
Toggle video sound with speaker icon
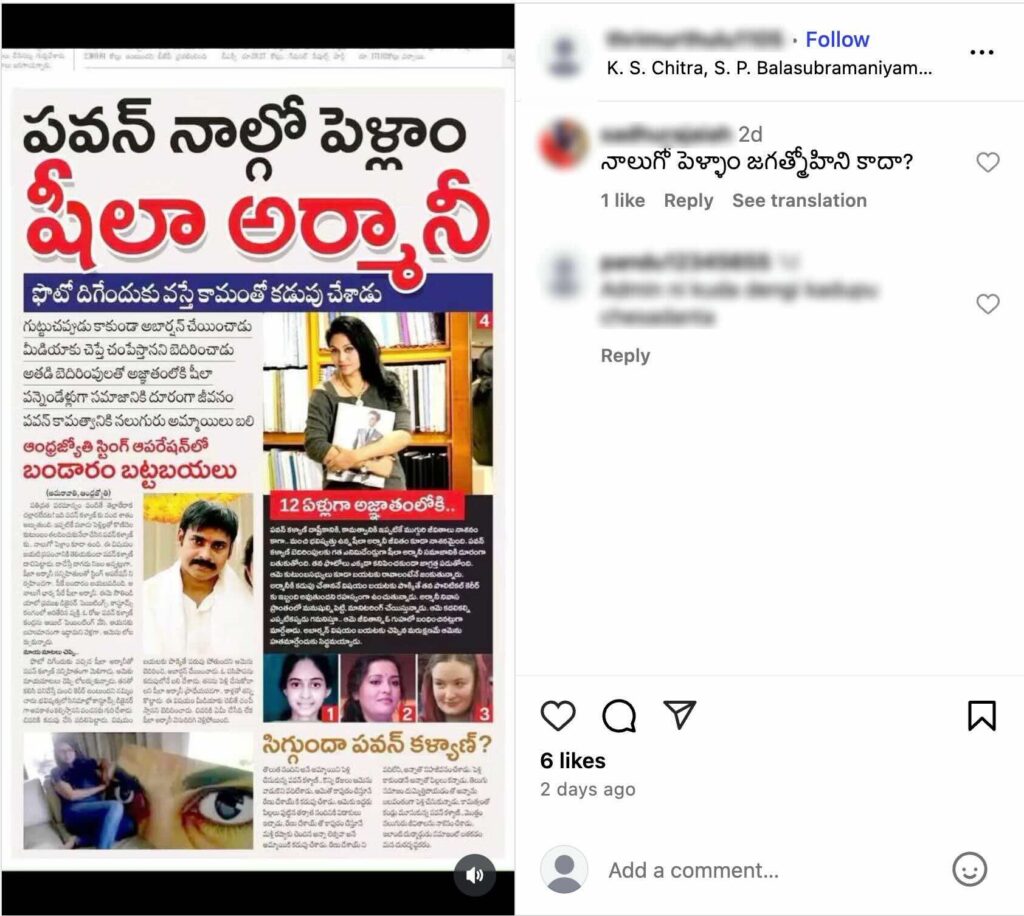(x=475, y=875)
